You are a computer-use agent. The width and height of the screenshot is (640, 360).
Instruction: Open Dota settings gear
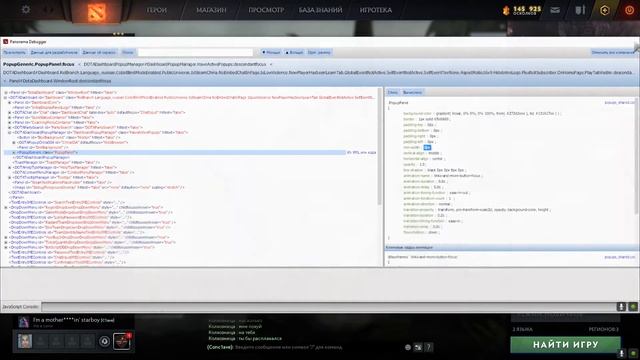(x=26, y=9)
